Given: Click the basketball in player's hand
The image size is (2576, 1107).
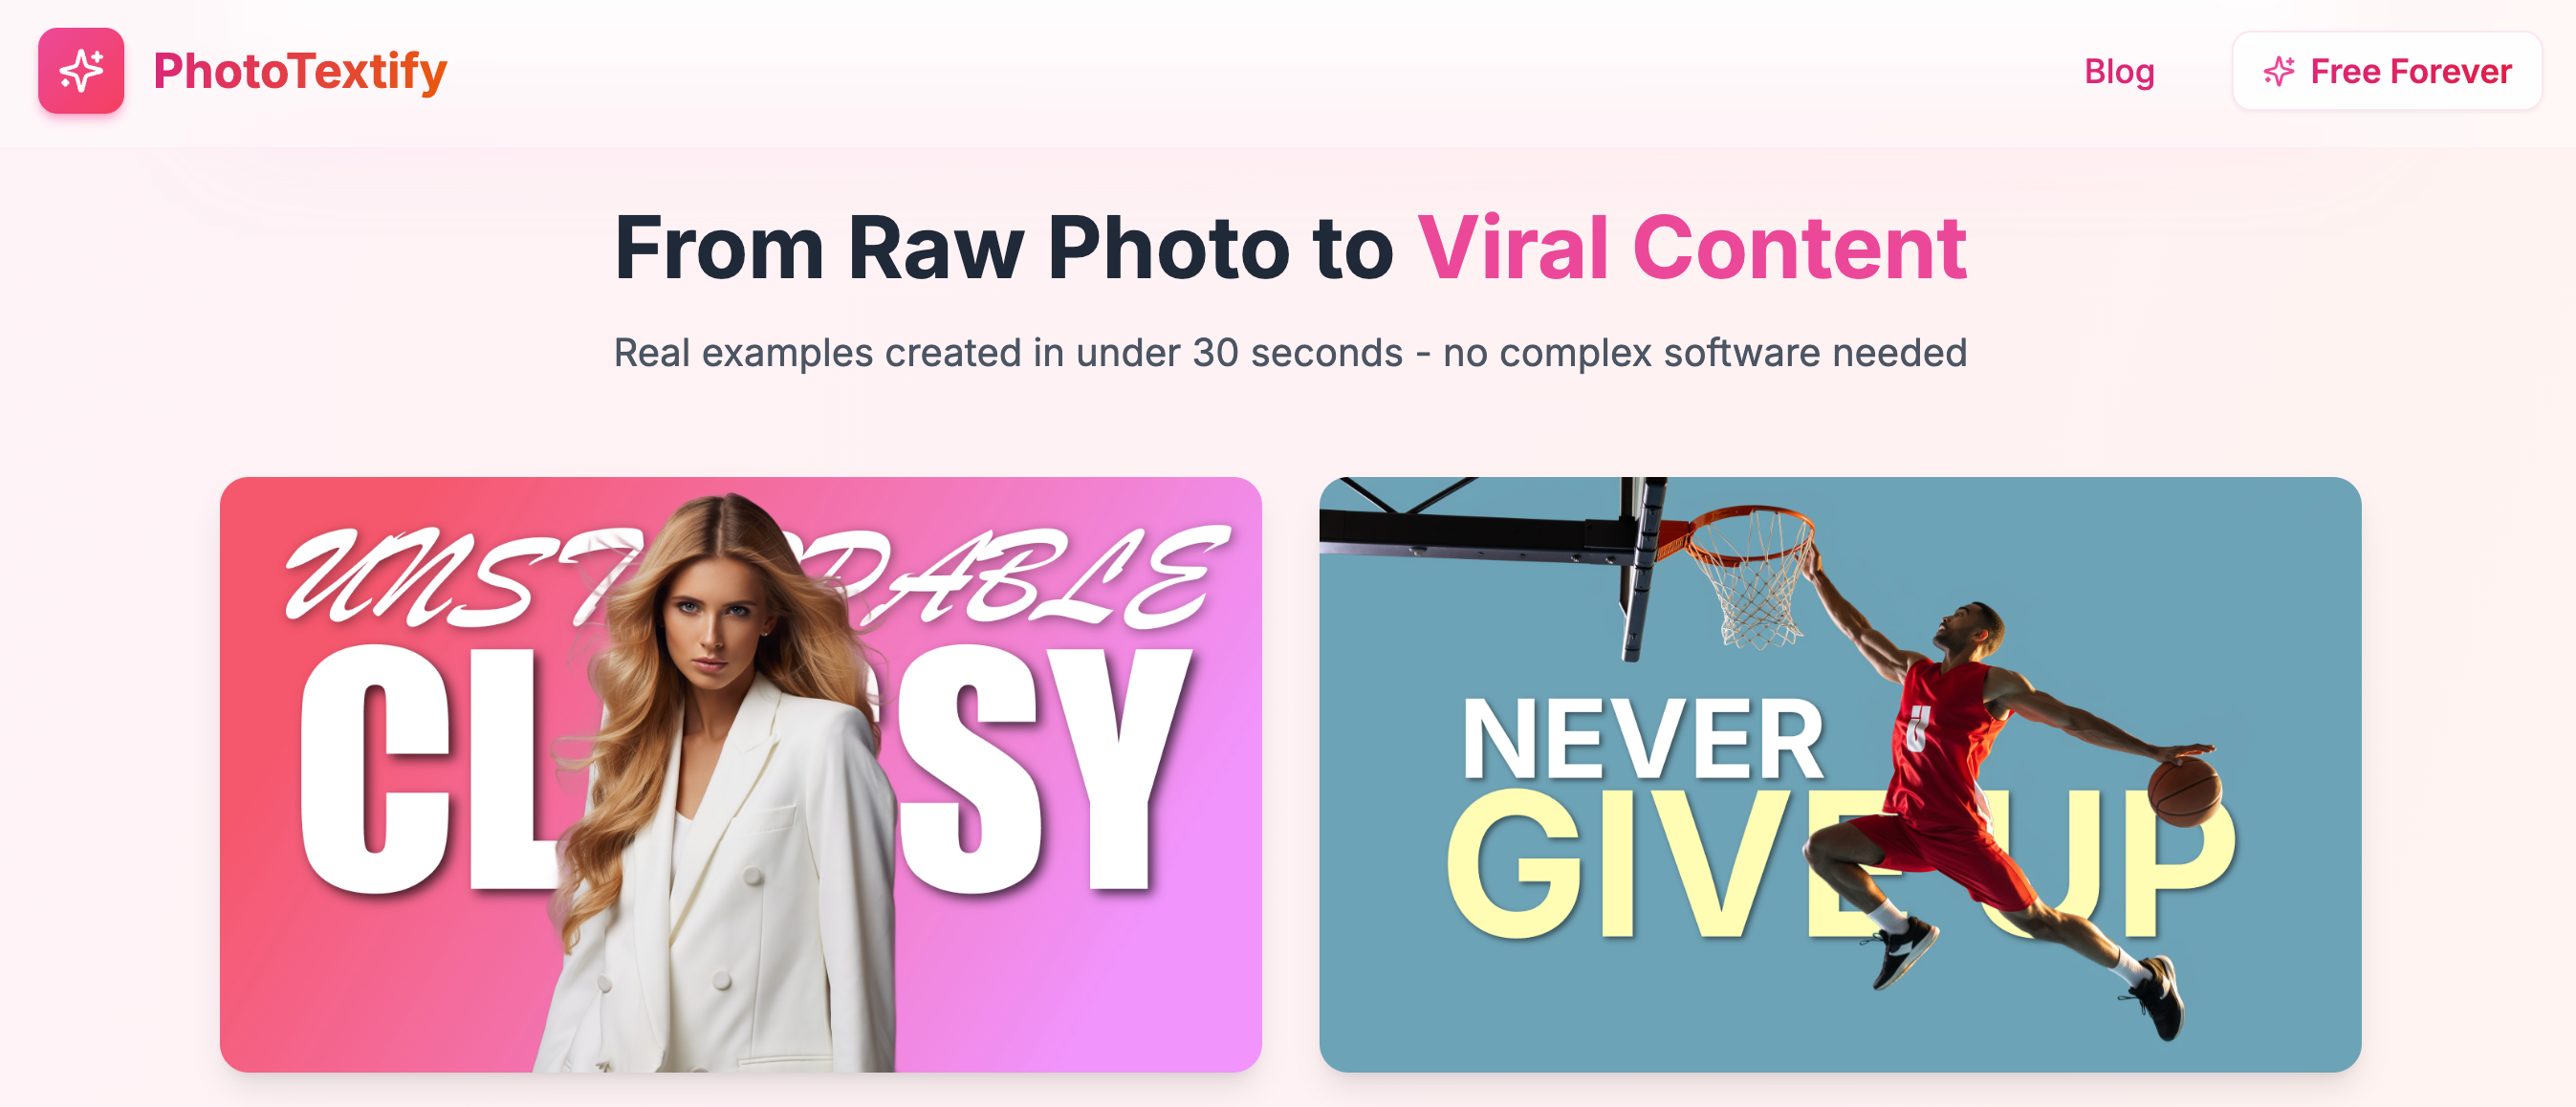Looking at the screenshot, I should click(2186, 790).
